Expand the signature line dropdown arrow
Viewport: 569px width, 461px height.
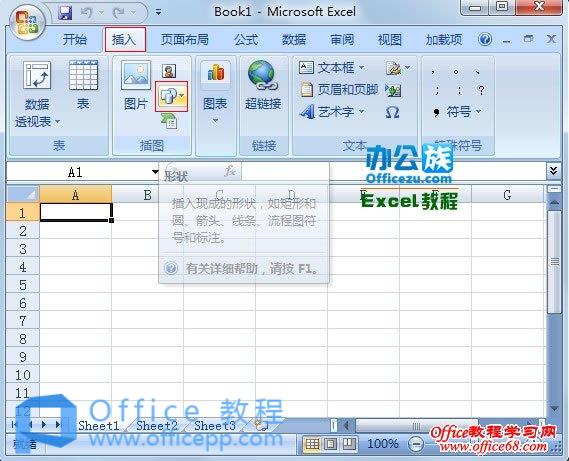[408, 68]
